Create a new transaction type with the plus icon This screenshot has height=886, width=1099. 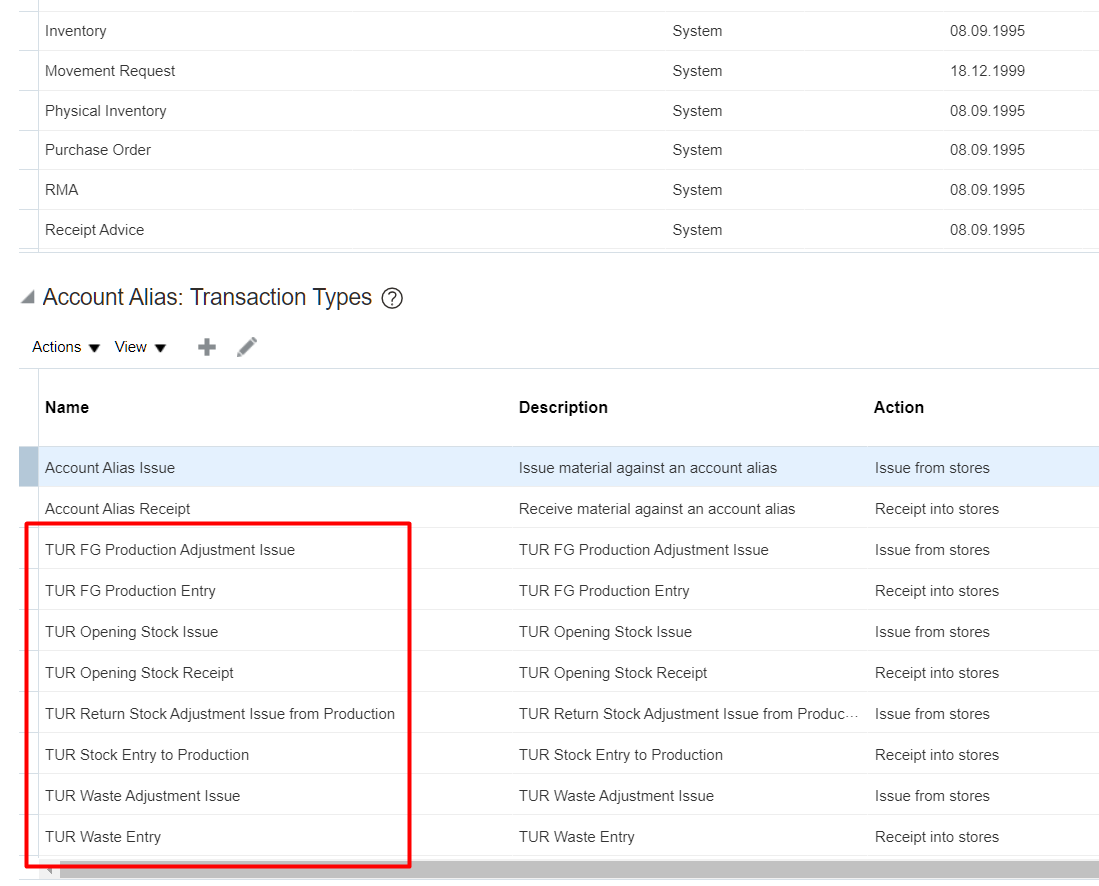coord(206,347)
